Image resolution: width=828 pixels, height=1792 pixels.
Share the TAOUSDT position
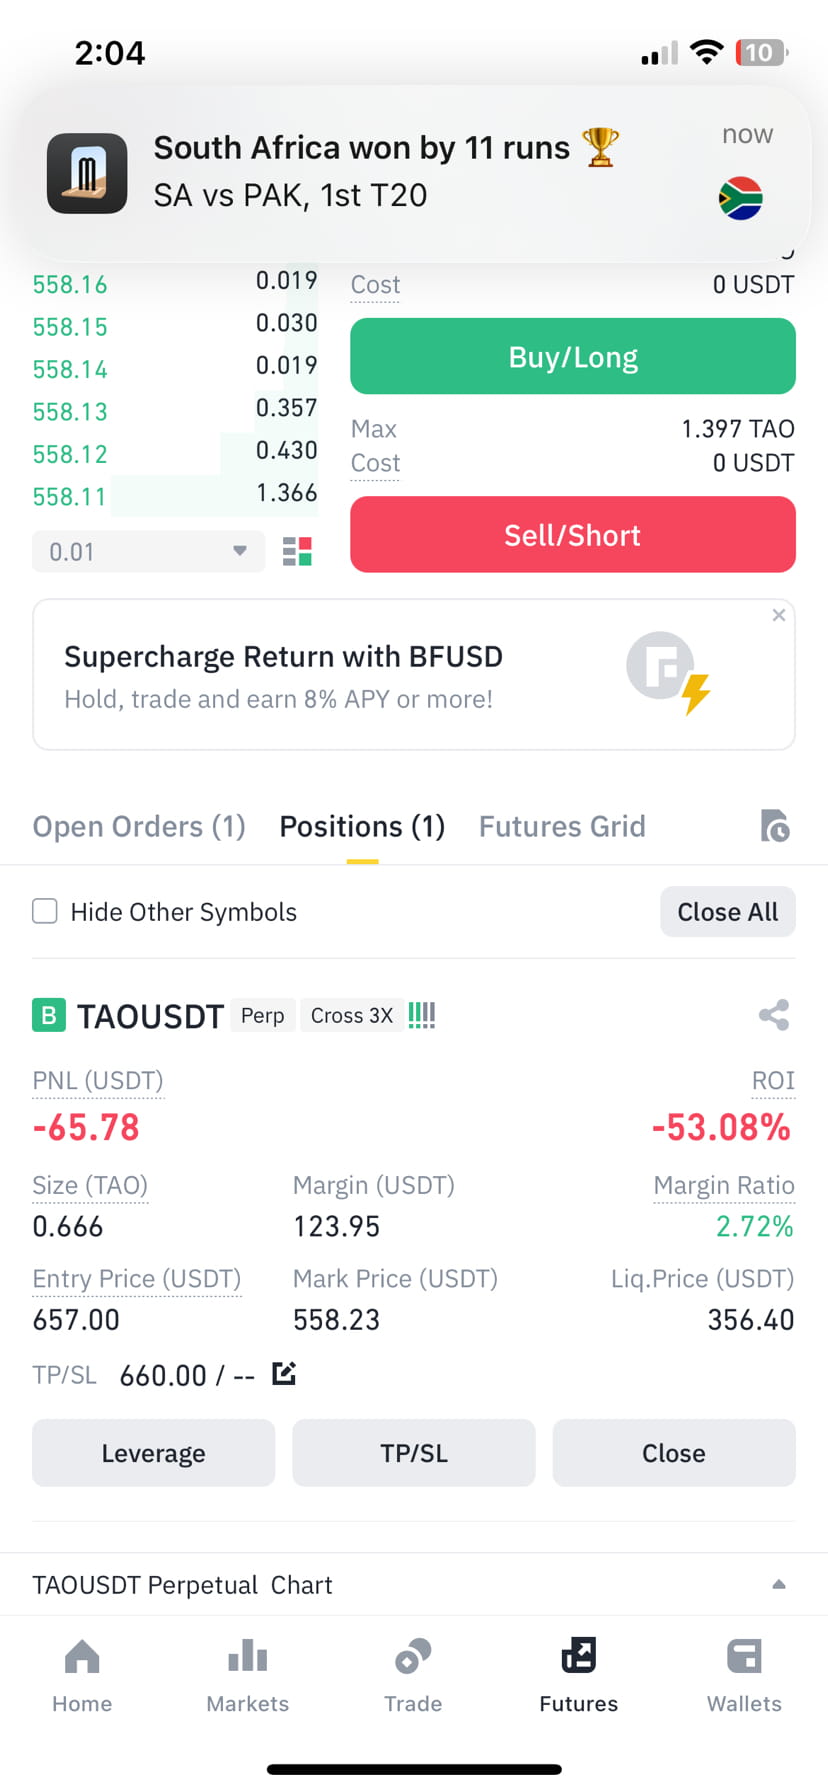pyautogui.click(x=774, y=1015)
